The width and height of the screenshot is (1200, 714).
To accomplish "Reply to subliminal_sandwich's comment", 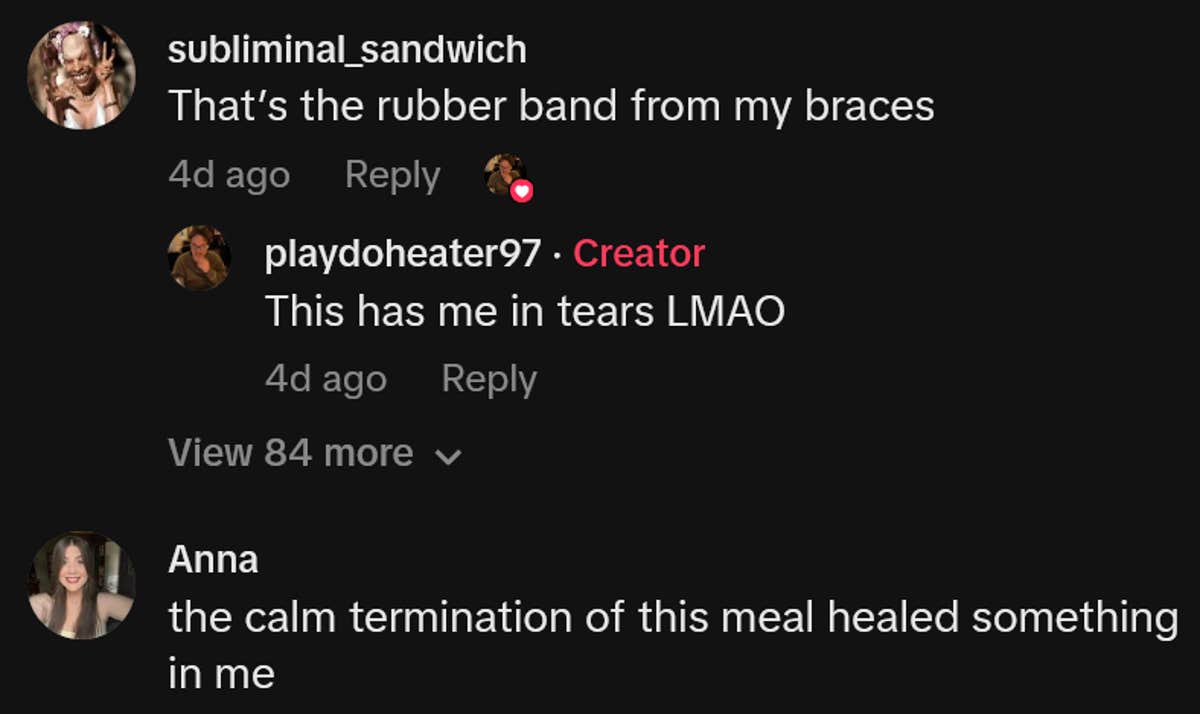I will click(x=392, y=174).
